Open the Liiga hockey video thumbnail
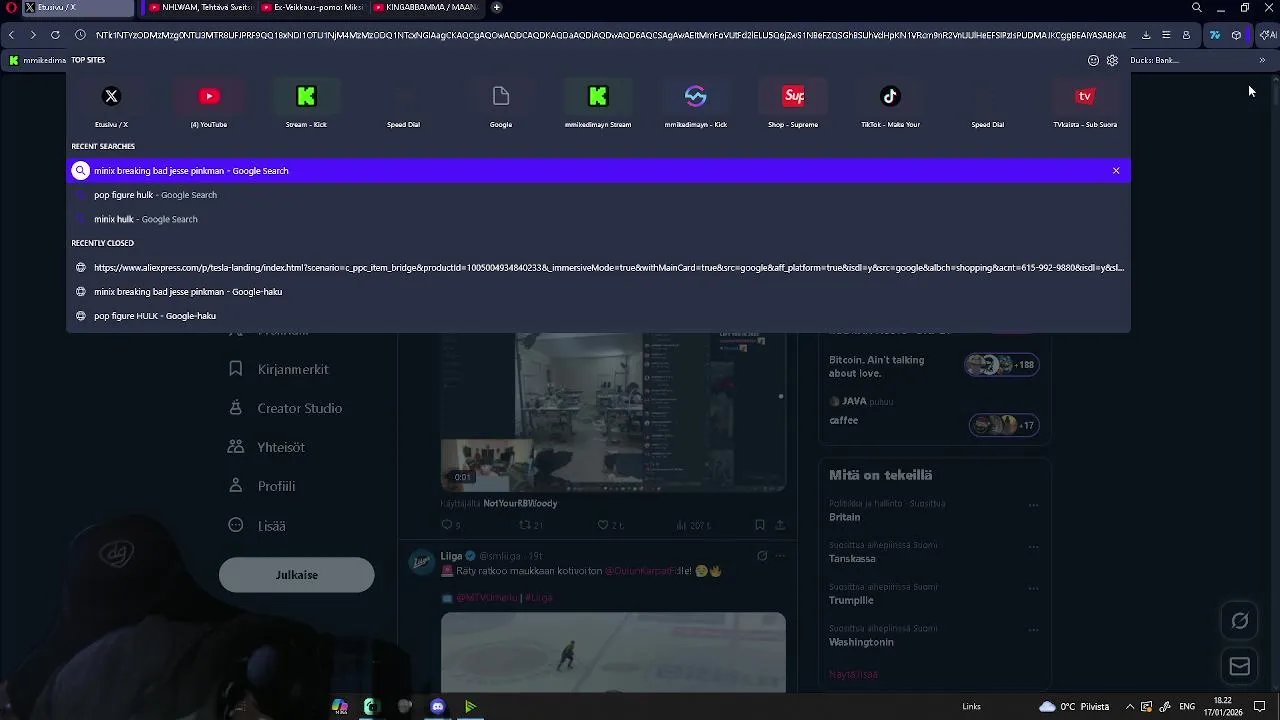This screenshot has width=1280, height=720. coord(613,652)
